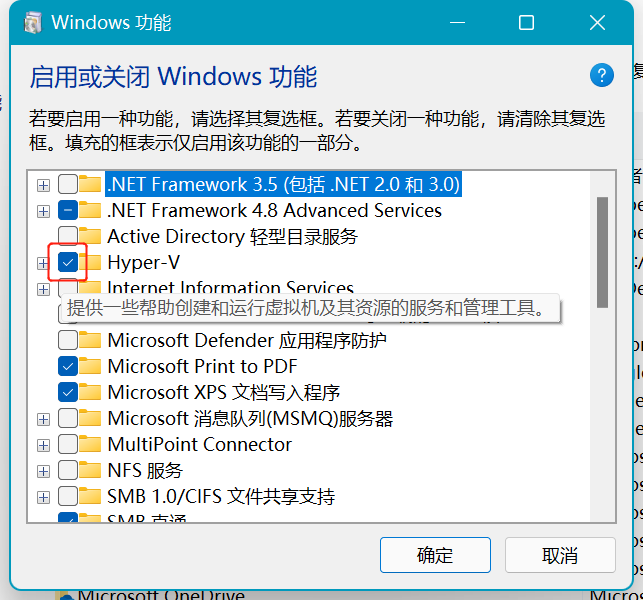Click folder icon beside Microsoft XPS 文档写入程序
The width and height of the screenshot is (643, 600).
point(91,392)
